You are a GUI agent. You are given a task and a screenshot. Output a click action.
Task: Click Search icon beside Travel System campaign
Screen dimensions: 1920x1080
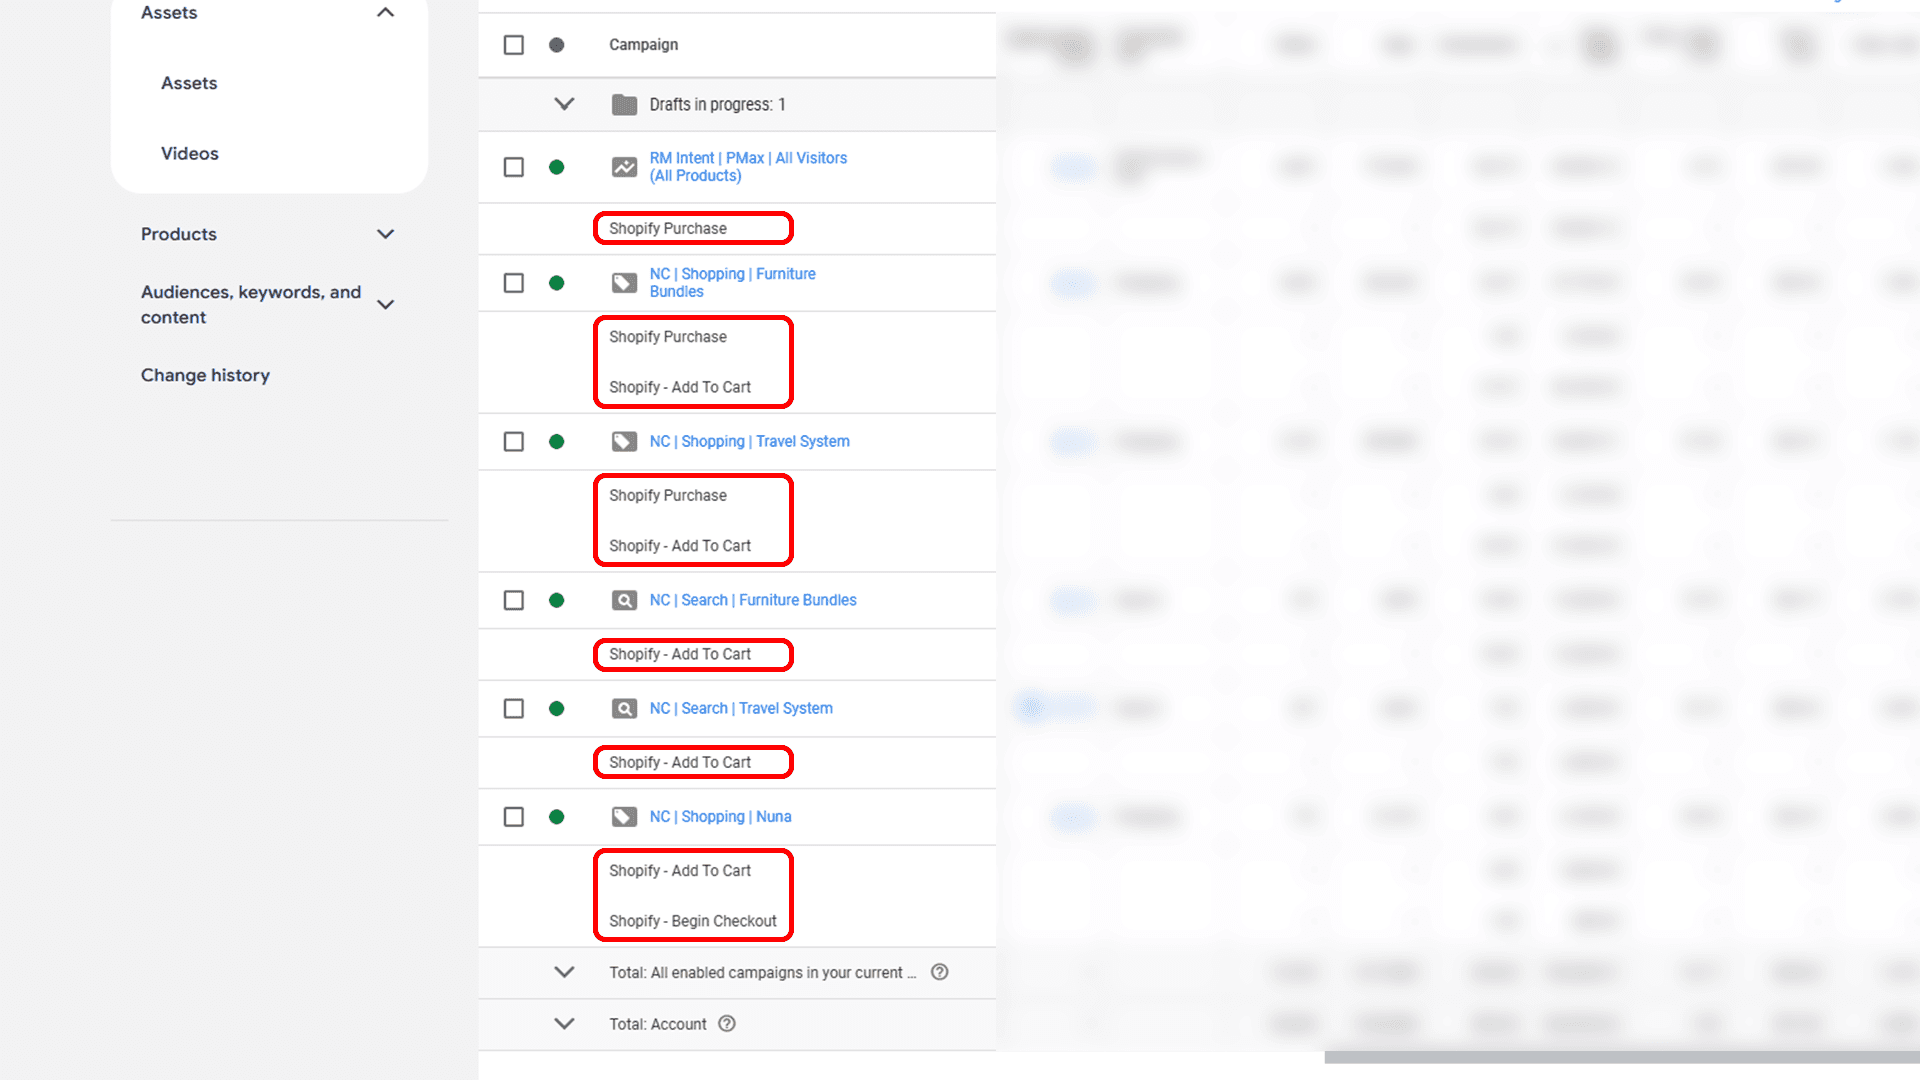pos(624,708)
